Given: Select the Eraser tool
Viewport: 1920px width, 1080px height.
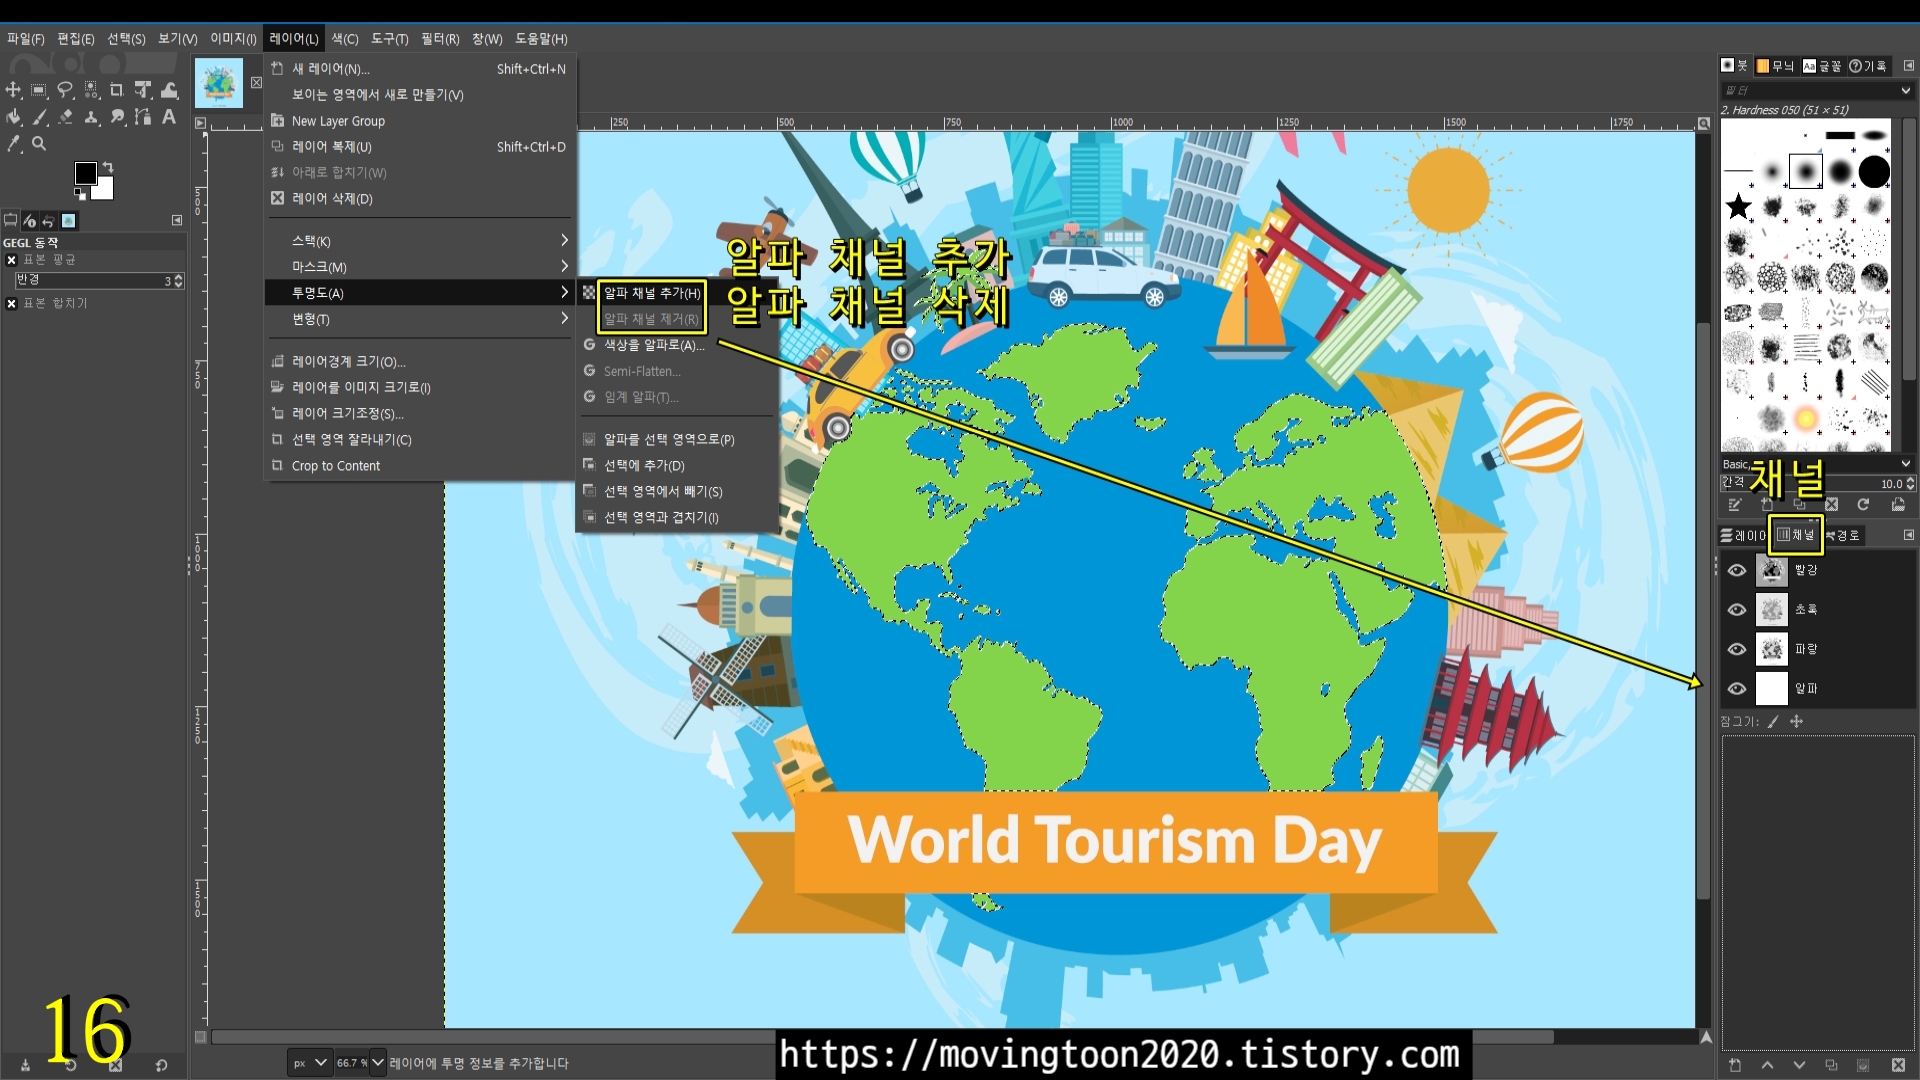Looking at the screenshot, I should coord(65,116).
